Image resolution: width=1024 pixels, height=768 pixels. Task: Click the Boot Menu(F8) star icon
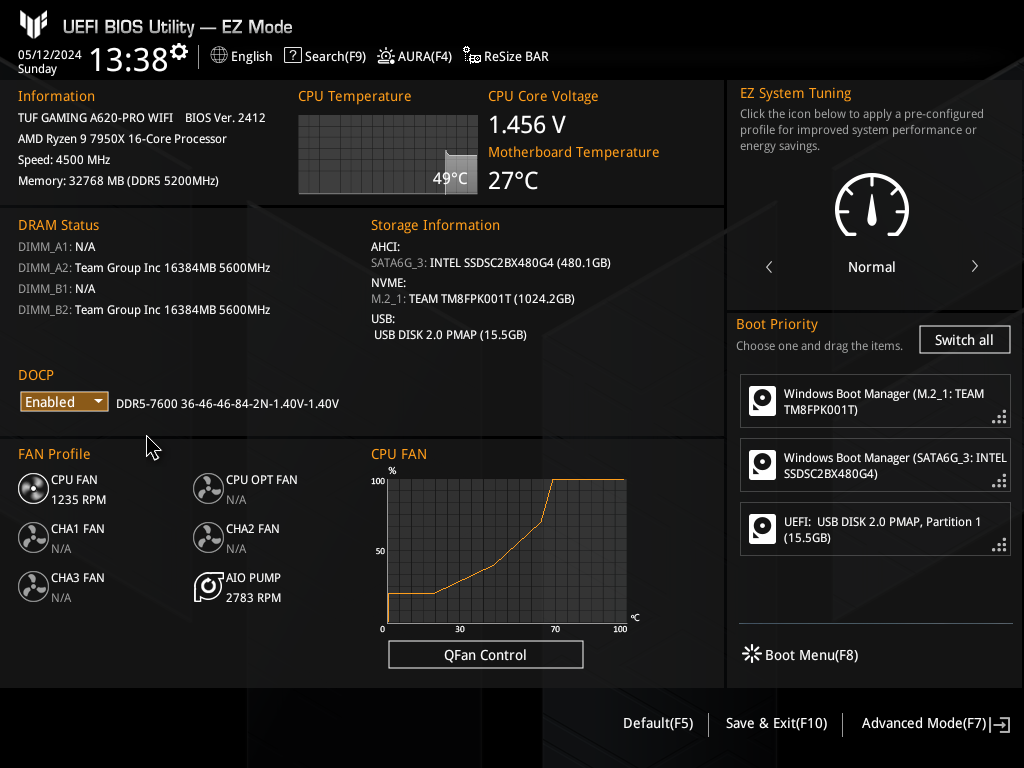click(x=752, y=654)
